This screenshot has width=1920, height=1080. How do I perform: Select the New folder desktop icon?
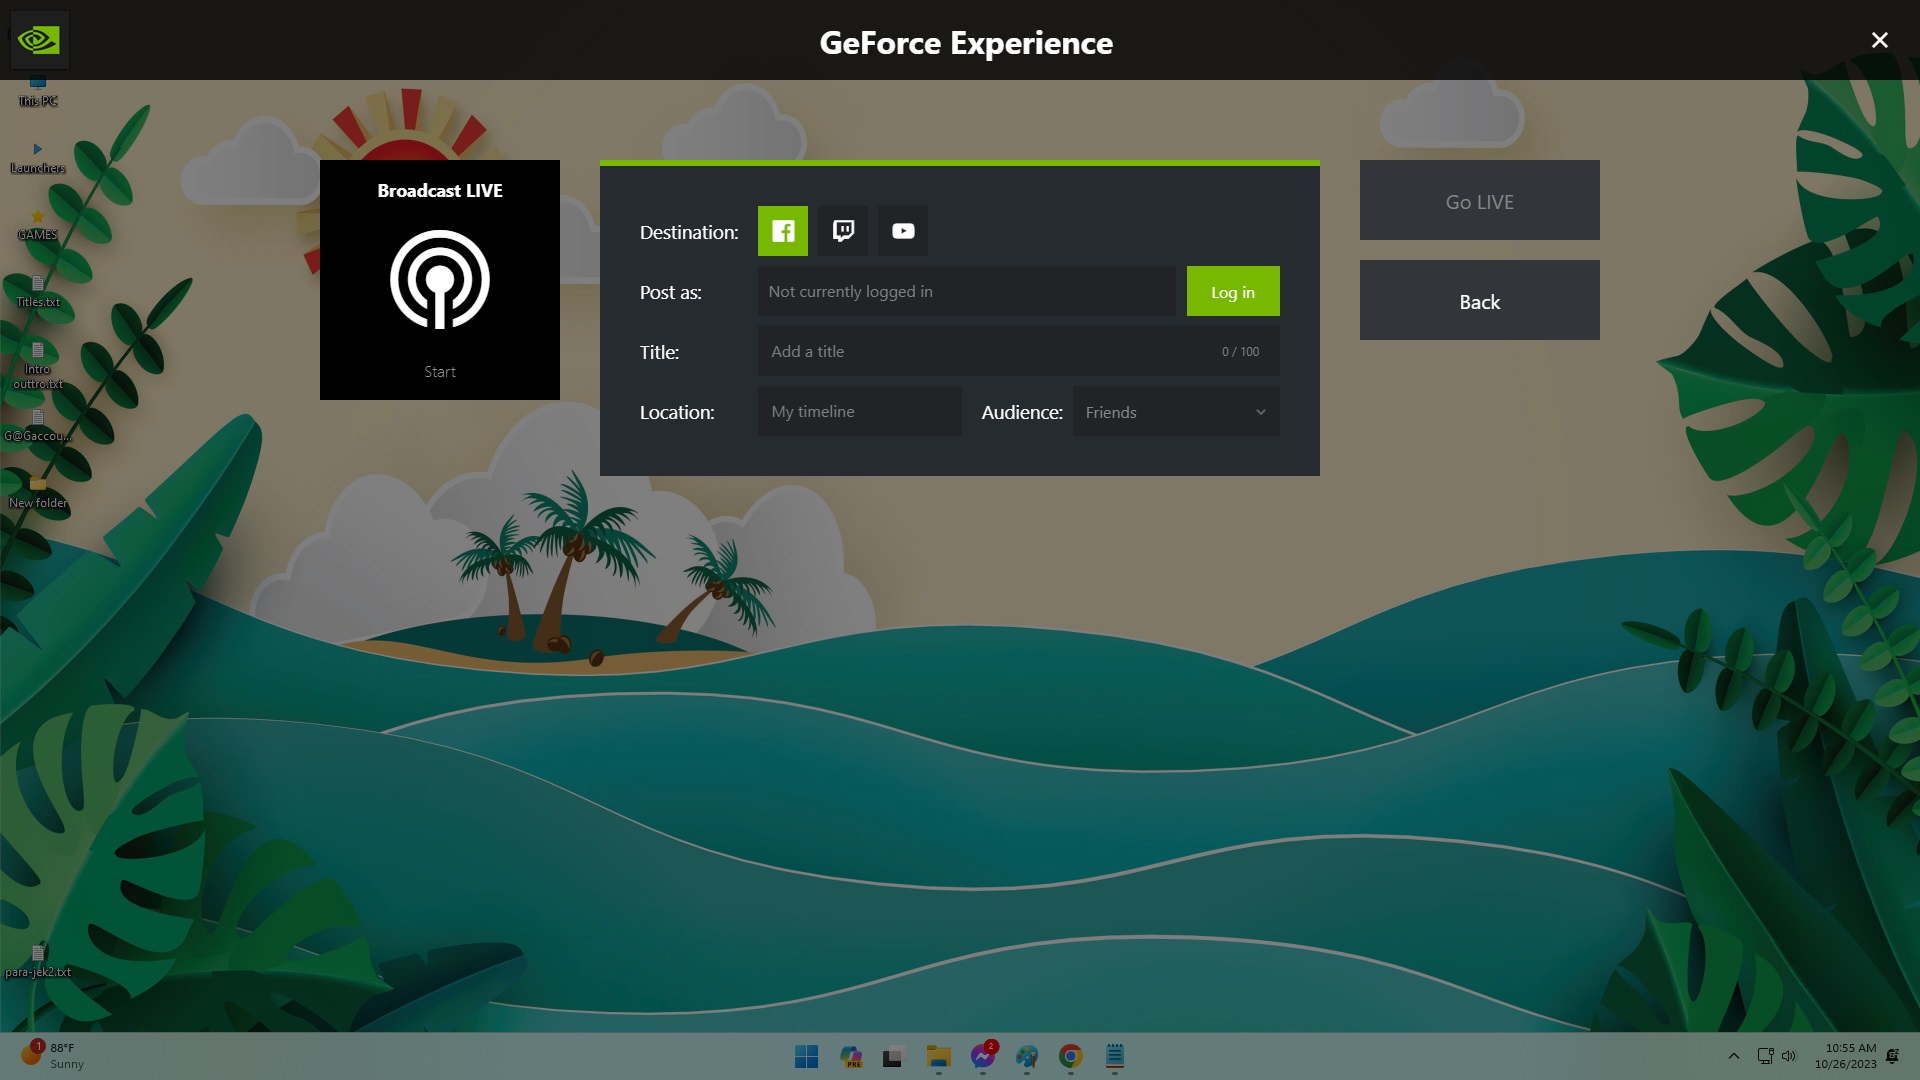pos(38,493)
